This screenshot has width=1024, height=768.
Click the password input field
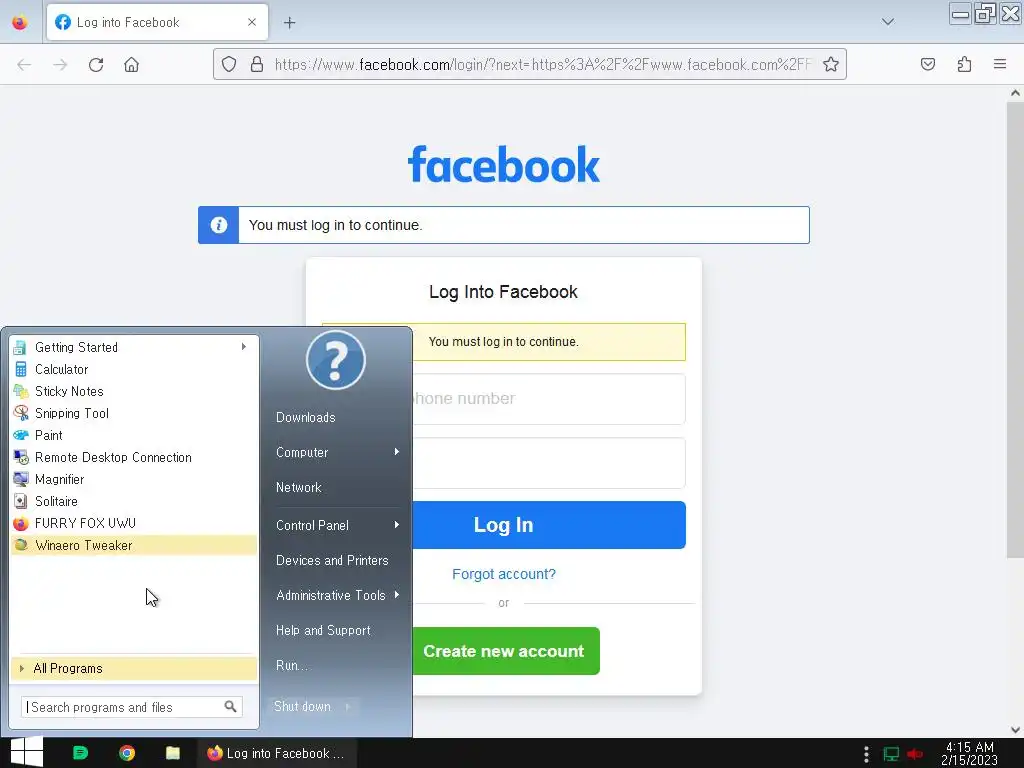549,463
